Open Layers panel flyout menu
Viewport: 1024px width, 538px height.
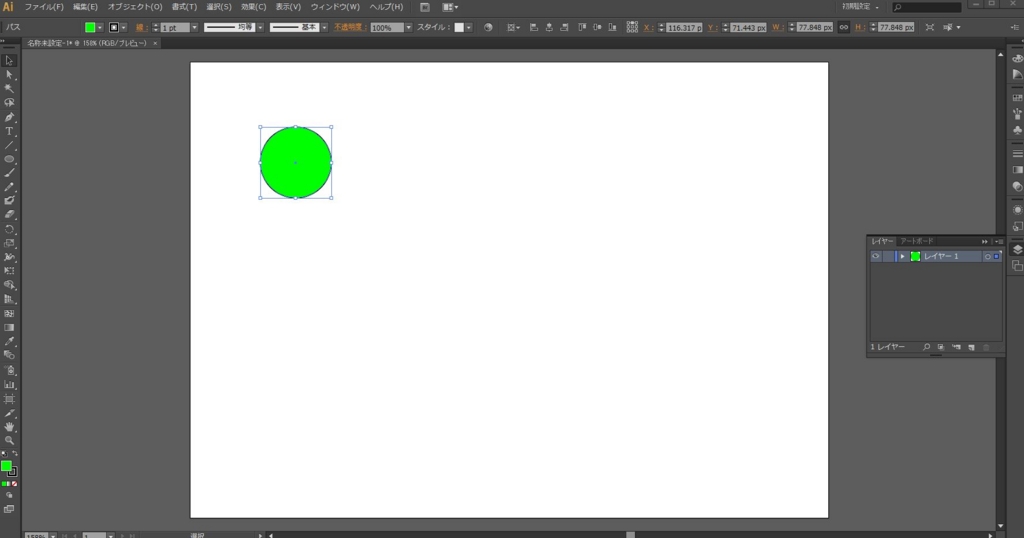[999, 242]
